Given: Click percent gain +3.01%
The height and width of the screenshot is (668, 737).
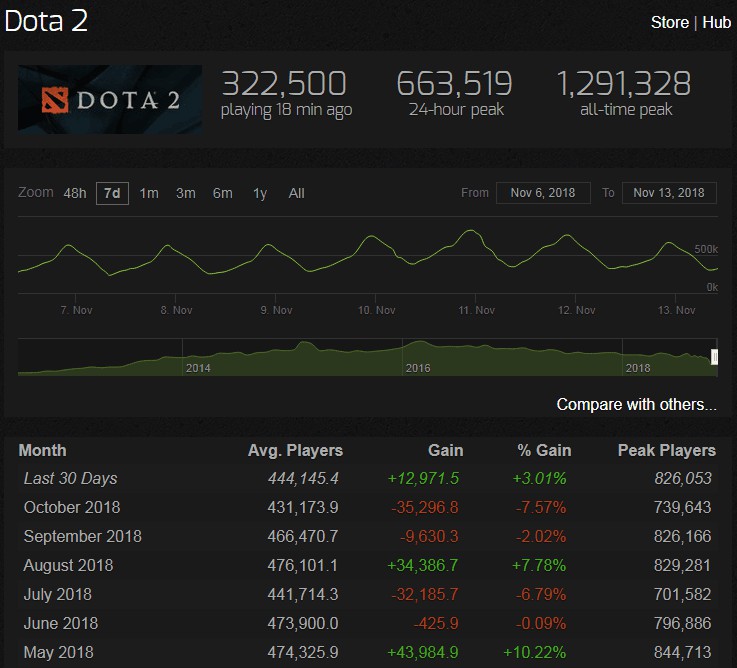Looking at the screenshot, I should pyautogui.click(x=540, y=479).
